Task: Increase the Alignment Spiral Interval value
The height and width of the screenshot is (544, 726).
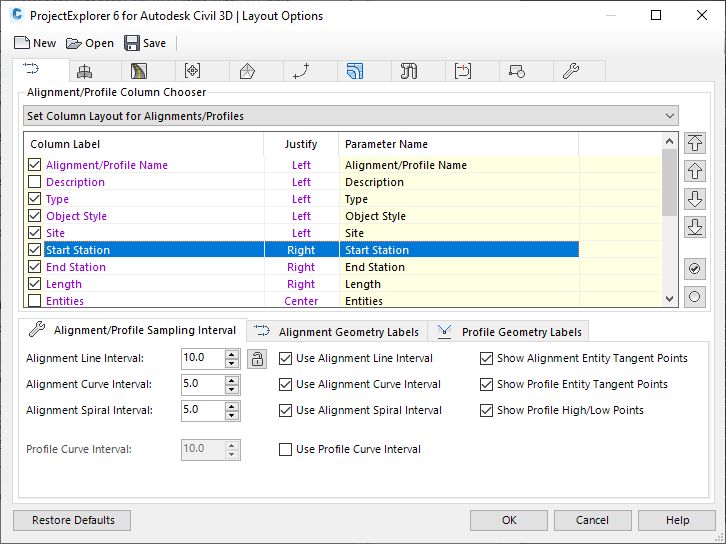Action: point(232,406)
